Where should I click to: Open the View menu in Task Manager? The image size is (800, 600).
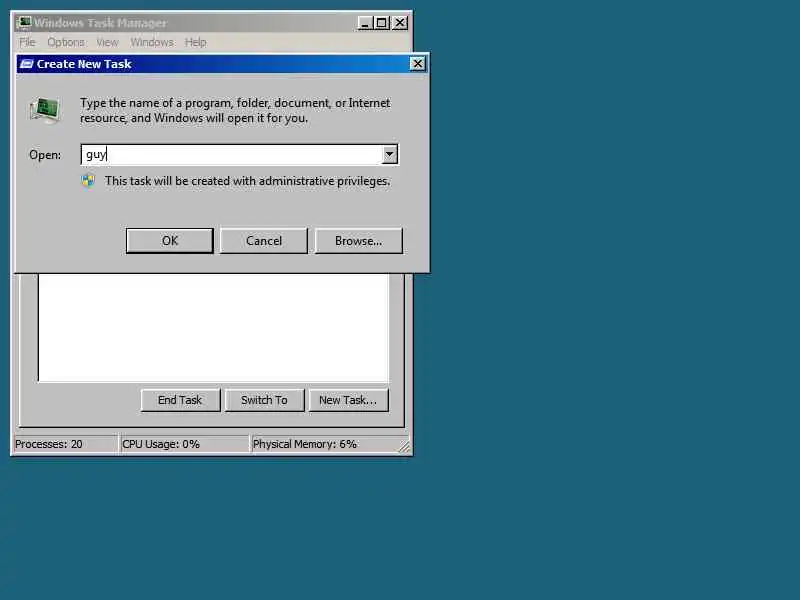tap(107, 42)
